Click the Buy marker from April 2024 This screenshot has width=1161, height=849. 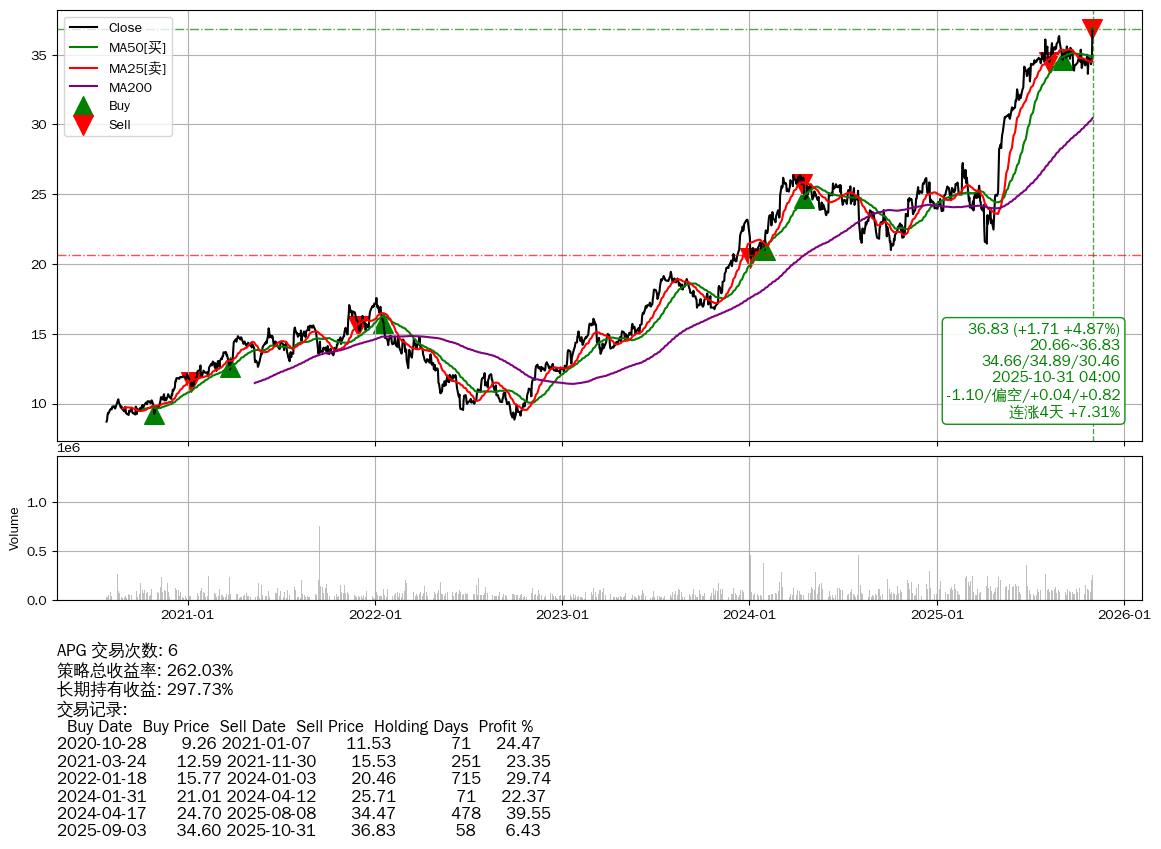[805, 198]
